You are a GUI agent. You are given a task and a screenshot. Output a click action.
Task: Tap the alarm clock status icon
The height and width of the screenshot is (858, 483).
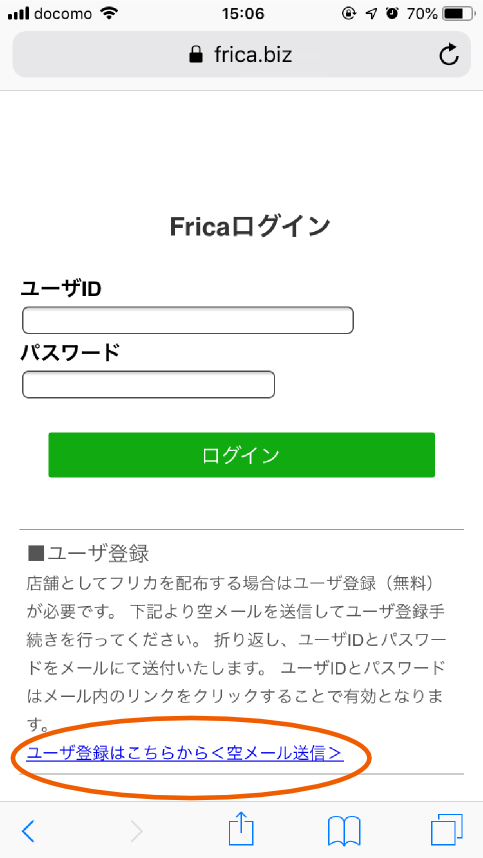392,14
